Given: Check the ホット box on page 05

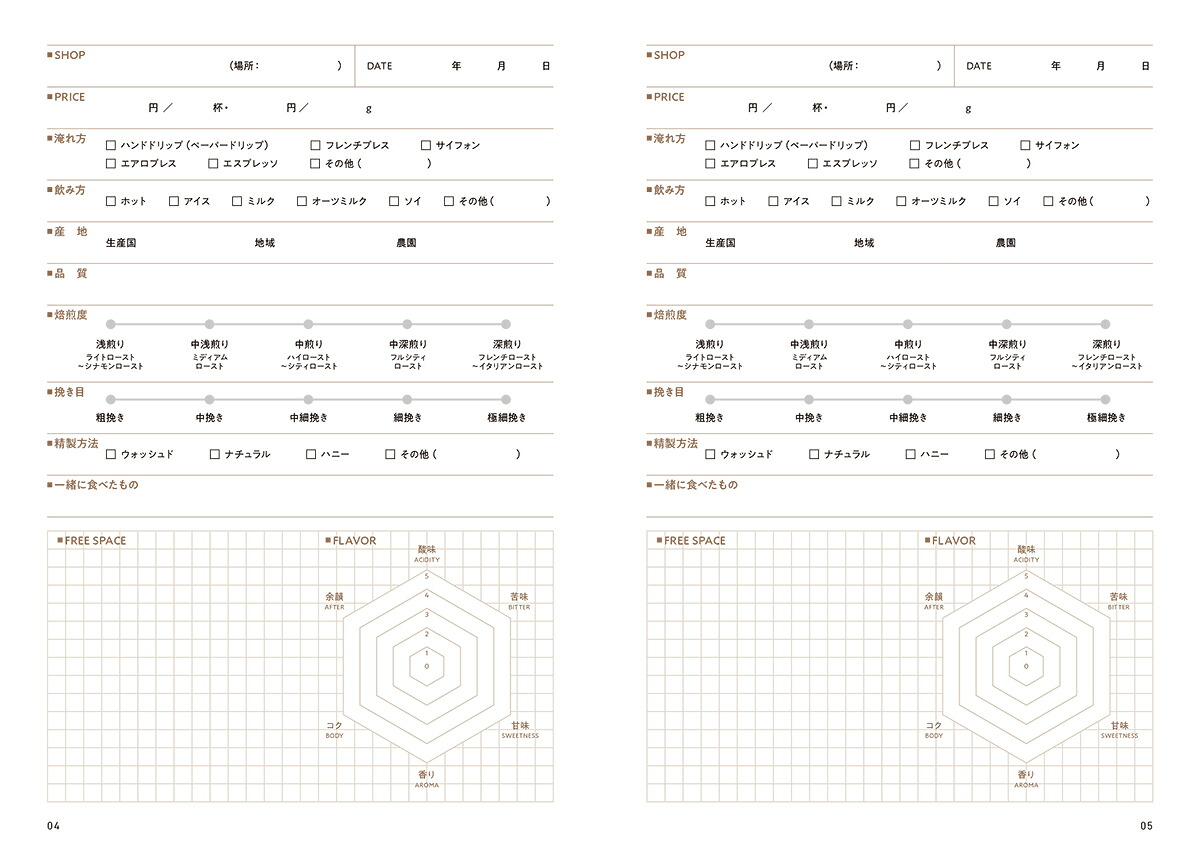Looking at the screenshot, I should coord(710,201).
